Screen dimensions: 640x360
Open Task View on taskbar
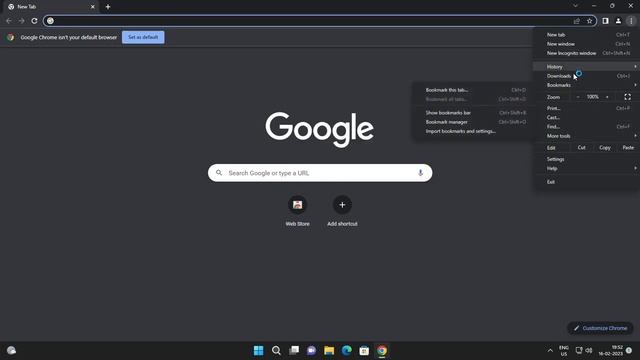coord(294,351)
